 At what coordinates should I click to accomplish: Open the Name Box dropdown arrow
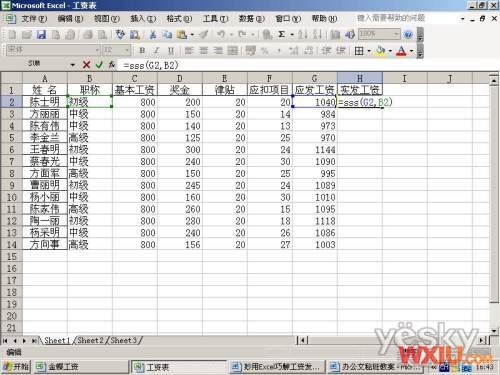73,65
